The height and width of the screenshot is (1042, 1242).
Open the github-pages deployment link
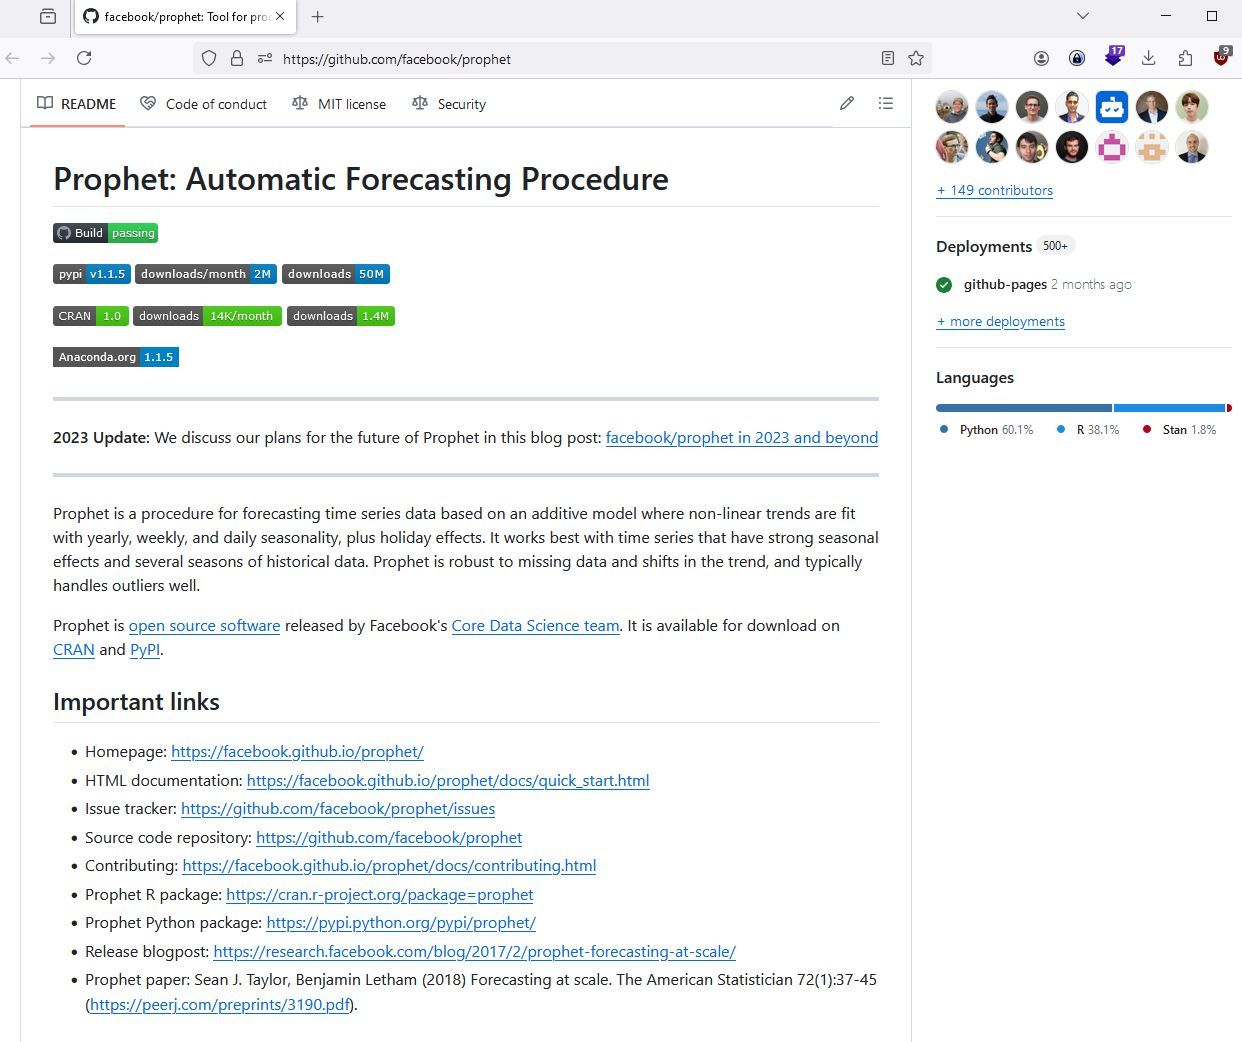click(x=1005, y=284)
